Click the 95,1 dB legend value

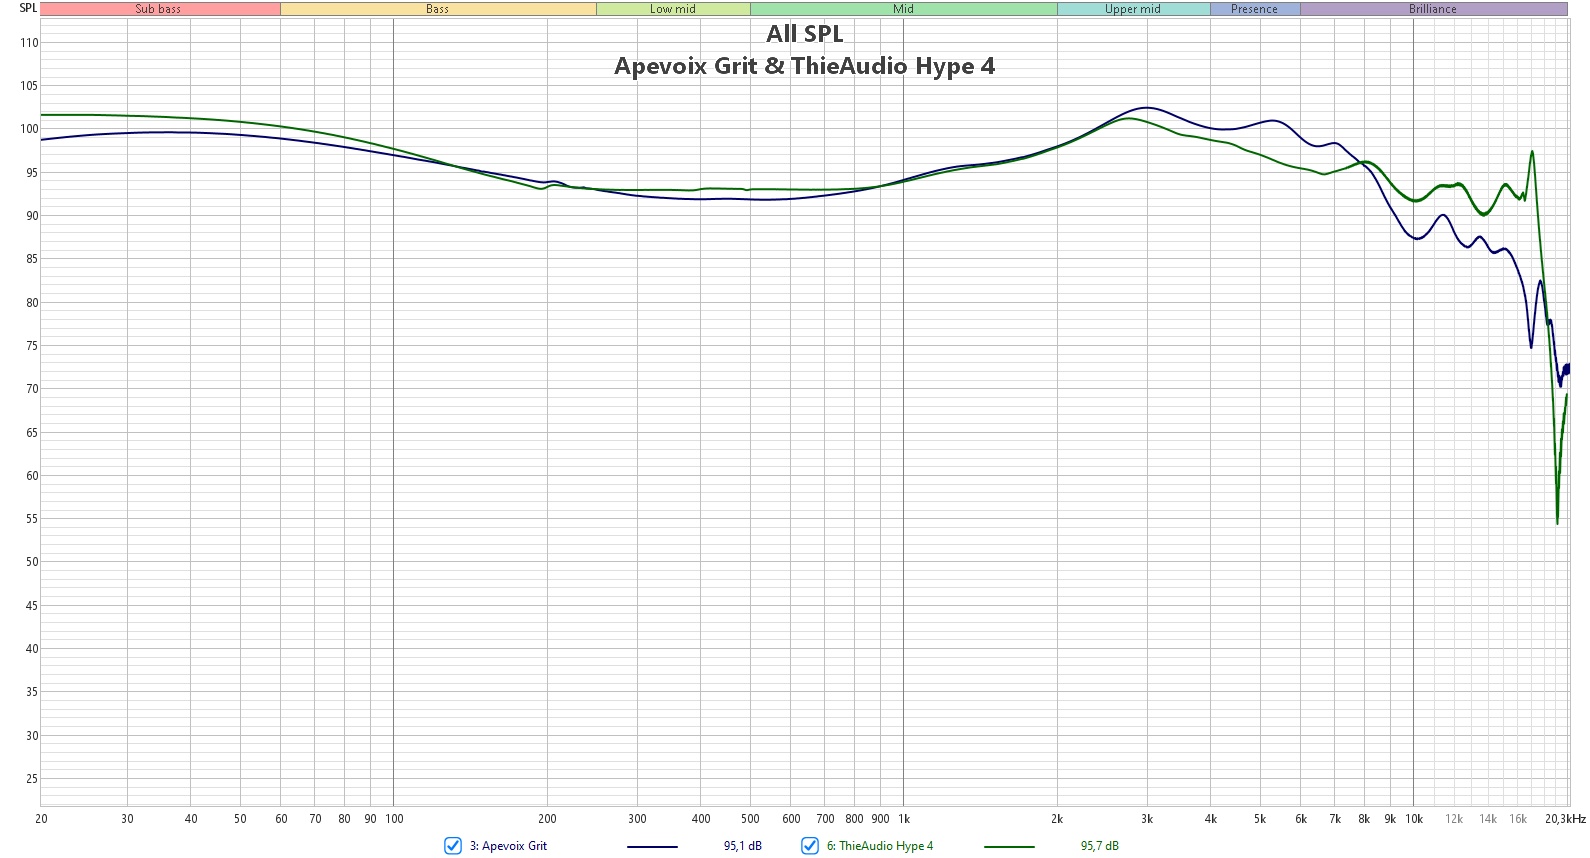point(743,846)
